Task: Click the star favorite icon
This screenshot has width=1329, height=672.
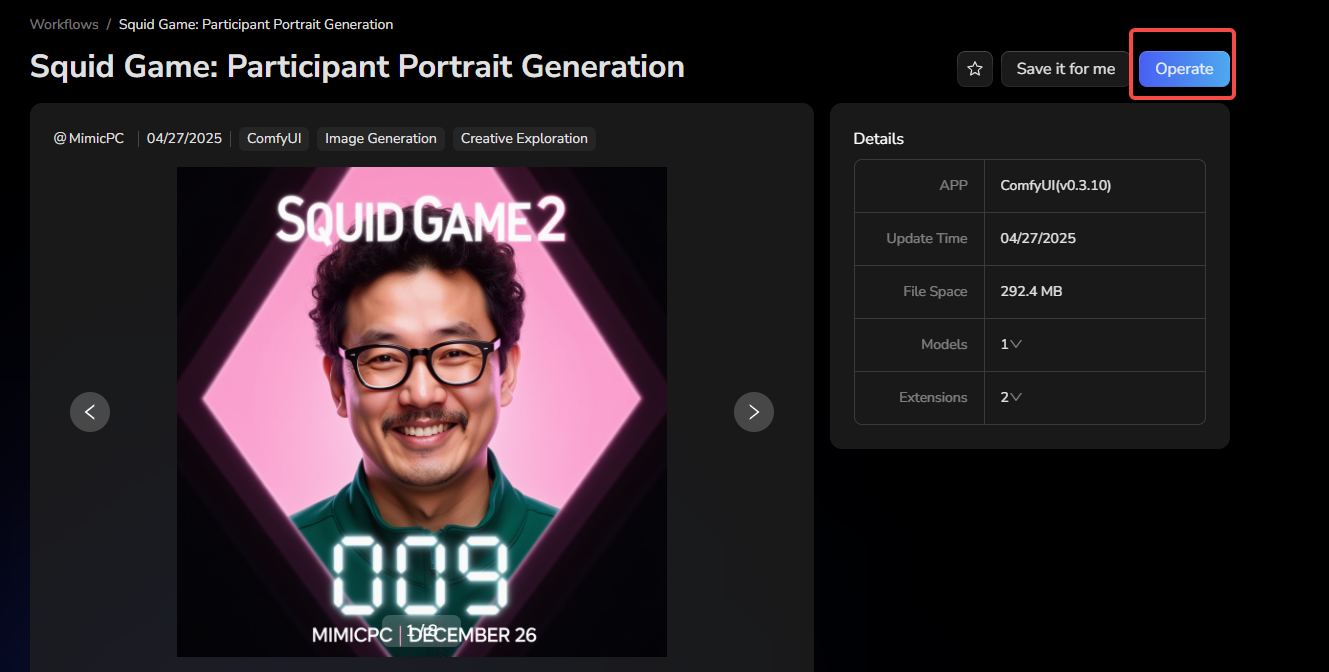Action: click(x=974, y=69)
